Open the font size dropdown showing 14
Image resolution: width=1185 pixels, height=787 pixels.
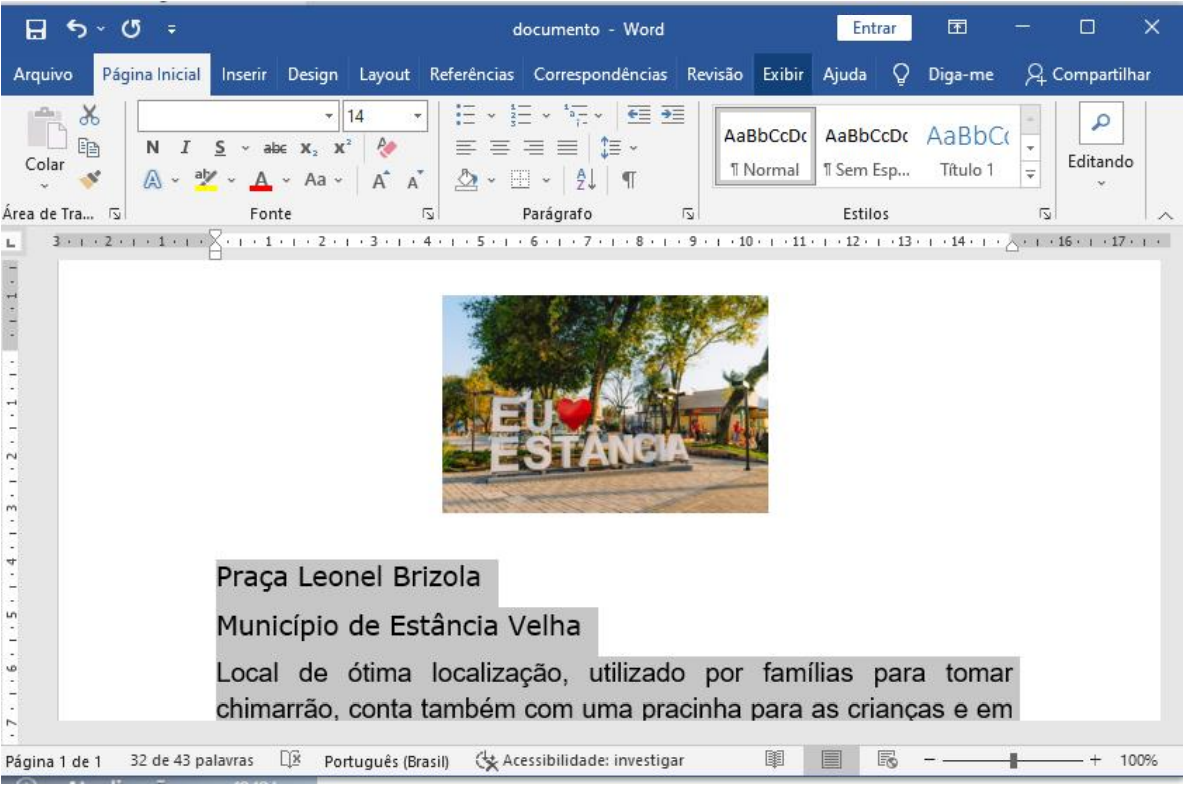pos(418,116)
